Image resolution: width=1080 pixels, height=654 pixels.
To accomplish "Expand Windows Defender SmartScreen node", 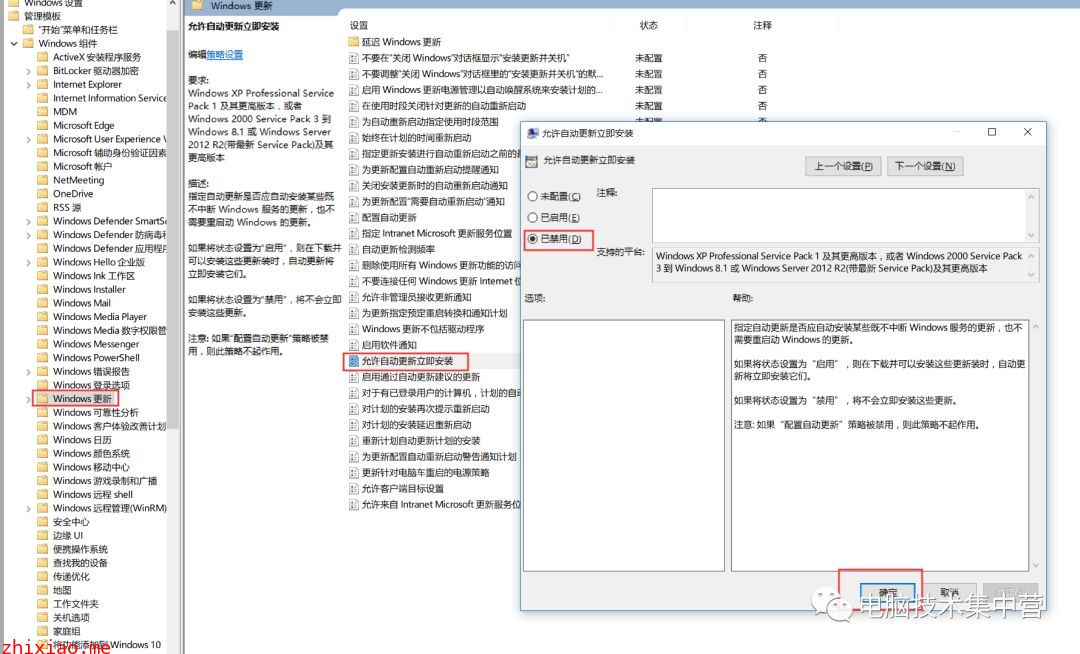I will (x=28, y=221).
